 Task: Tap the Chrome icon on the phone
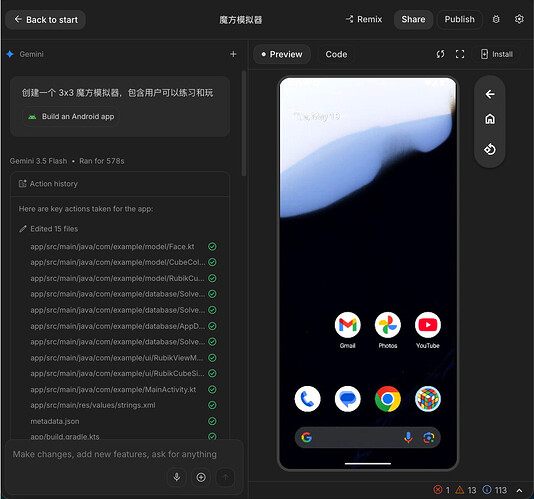pyautogui.click(x=388, y=399)
